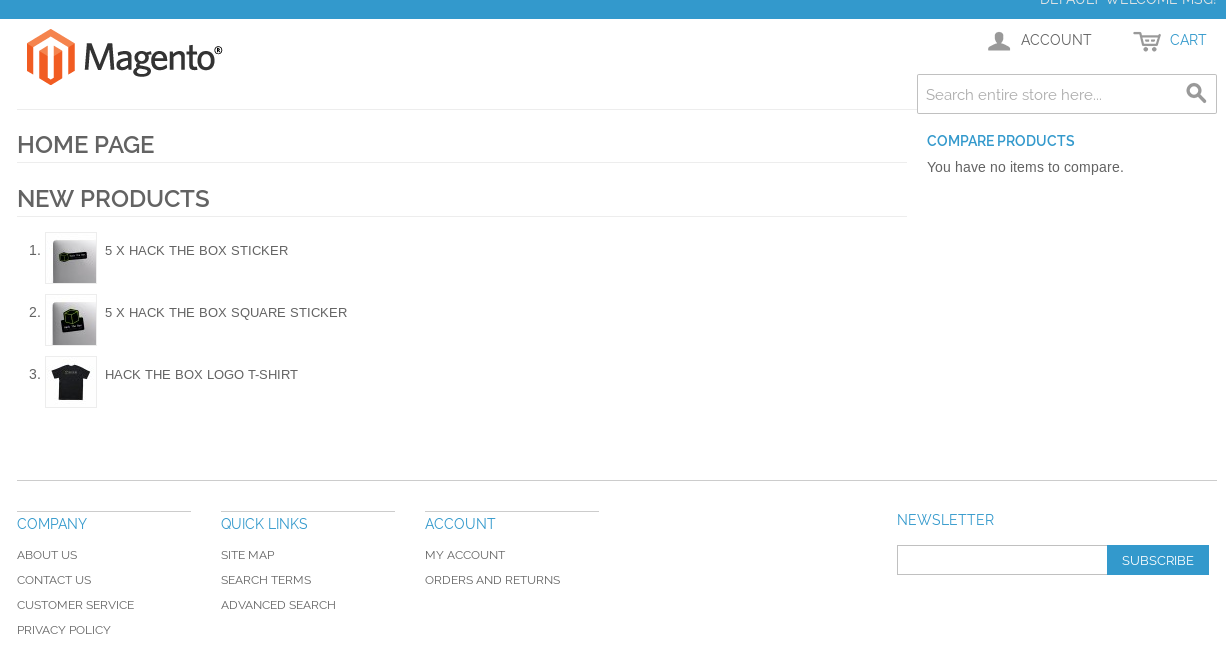Open the Contact Us link
The image size is (1226, 648).
point(54,580)
